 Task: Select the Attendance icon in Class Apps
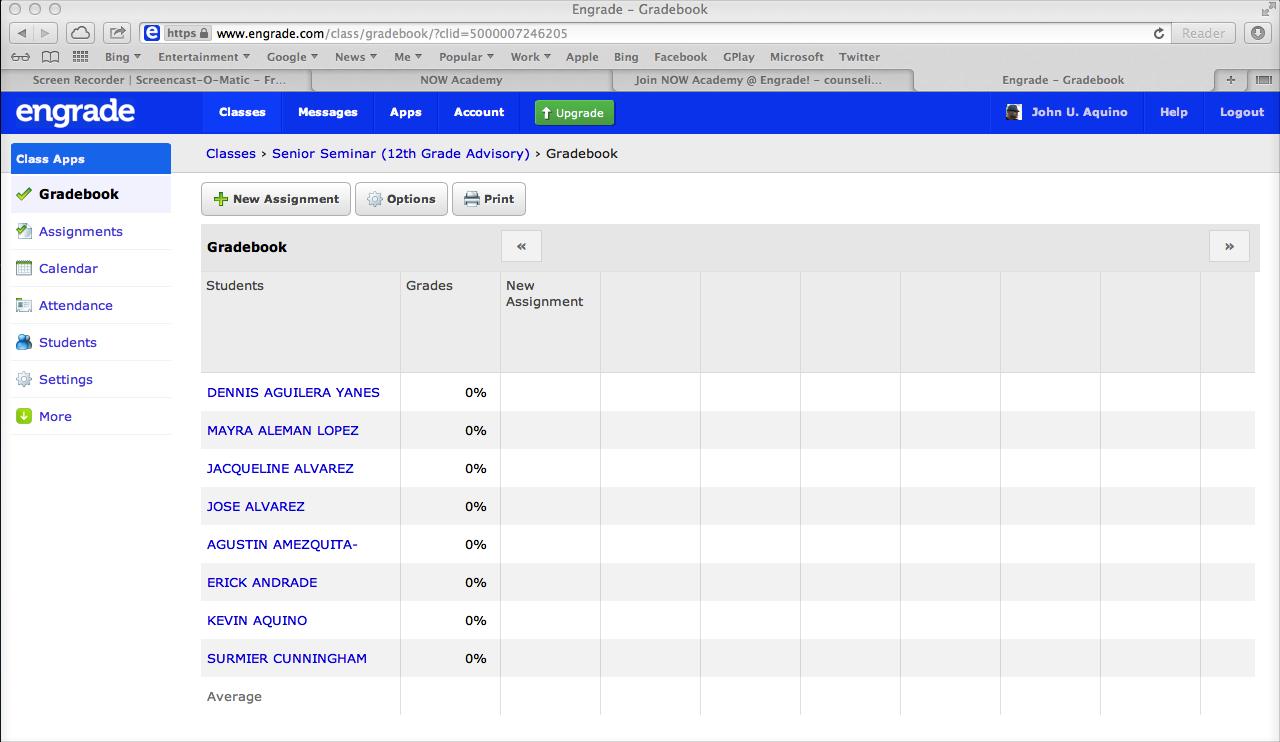22,305
